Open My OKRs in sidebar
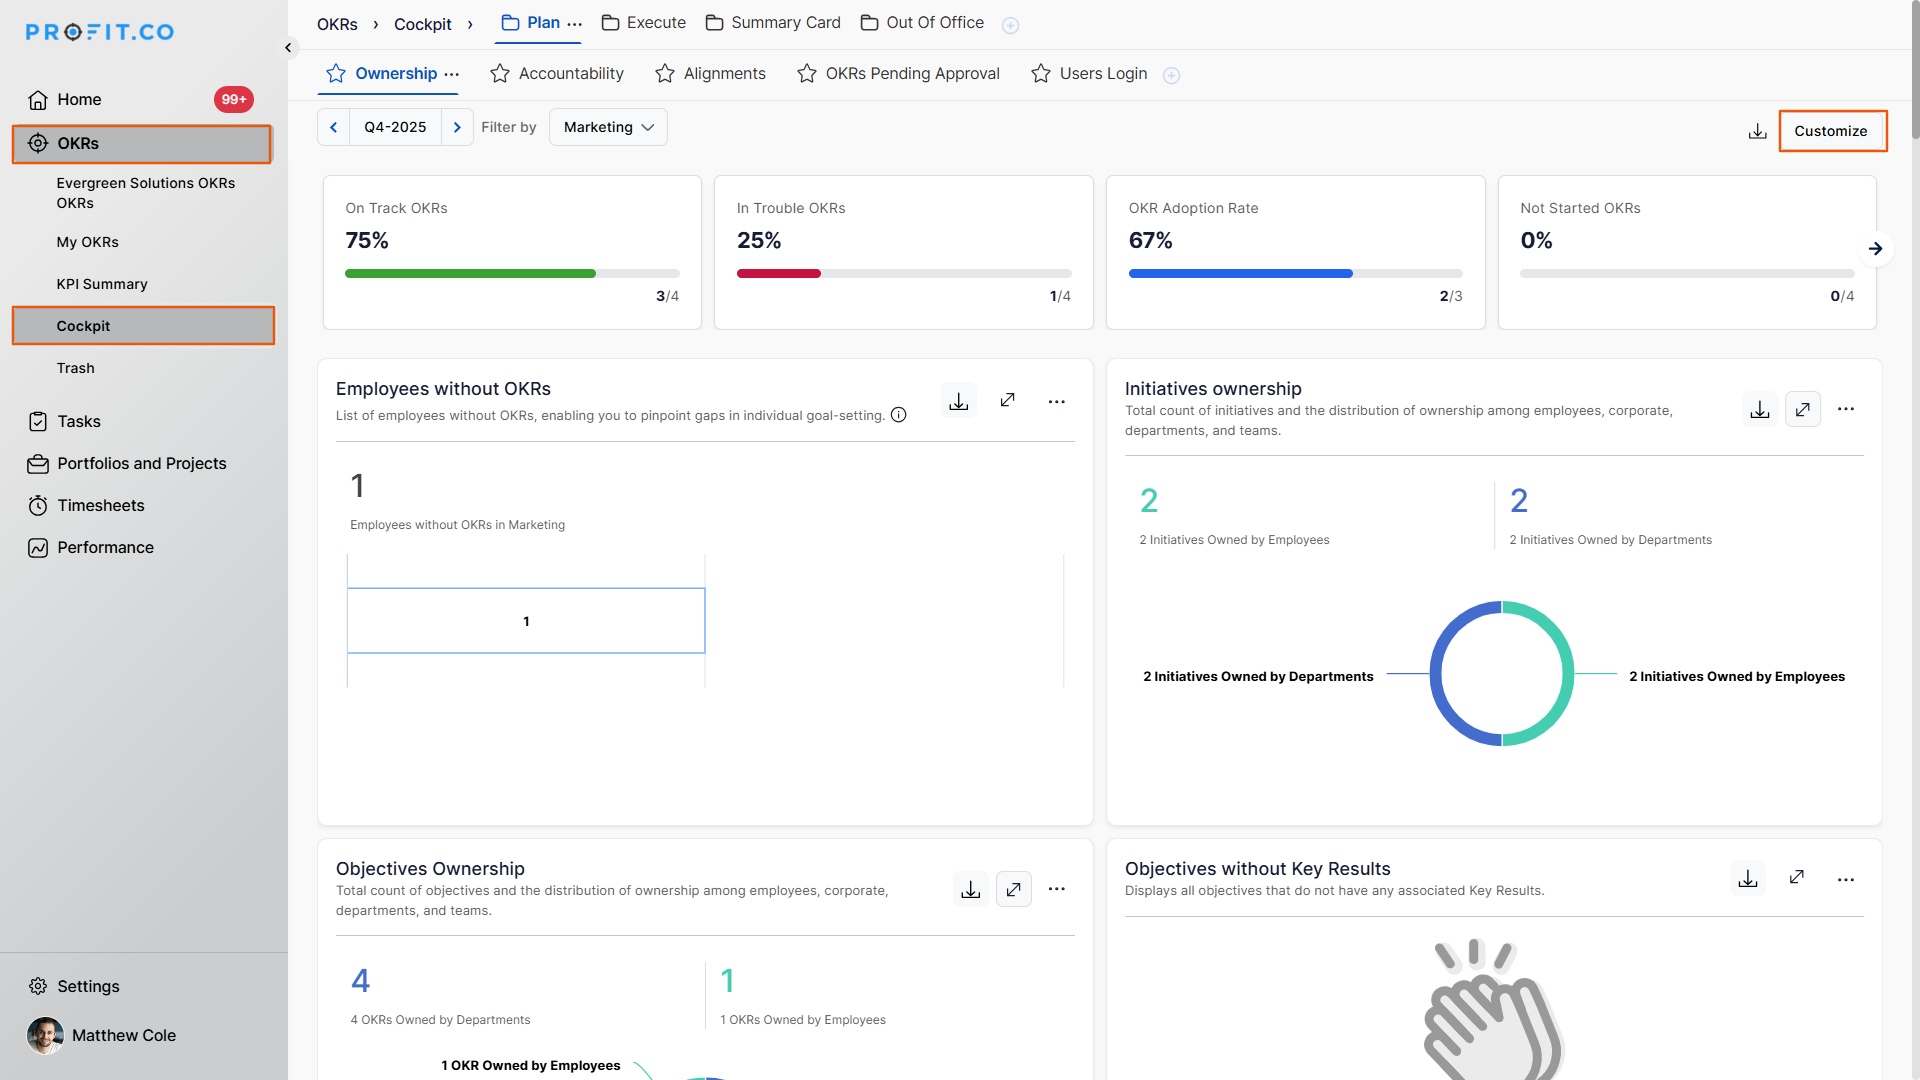The width and height of the screenshot is (1920, 1080). pyautogui.click(x=88, y=242)
